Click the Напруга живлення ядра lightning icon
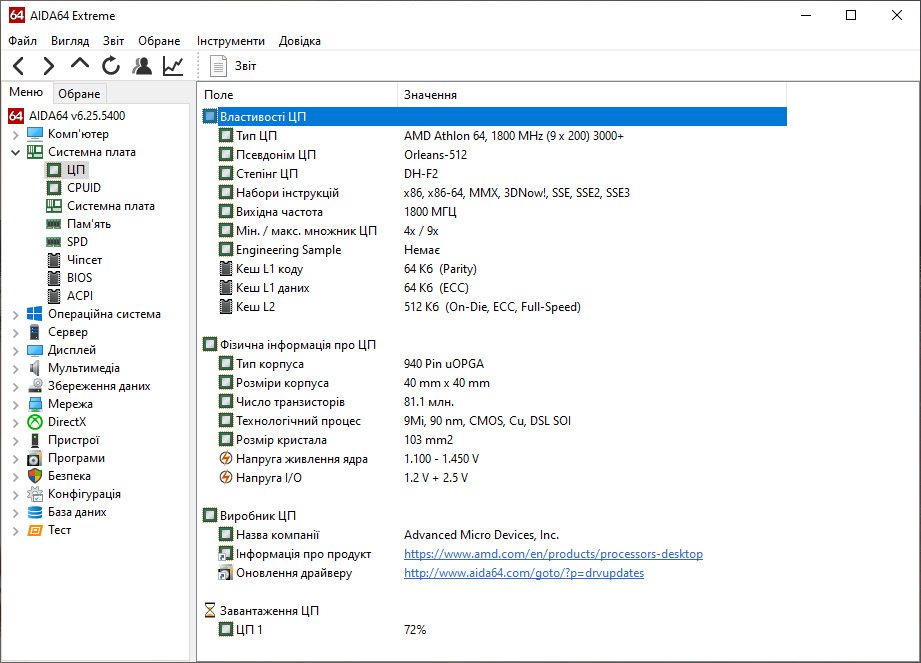This screenshot has height=663, width=921. coord(226,458)
